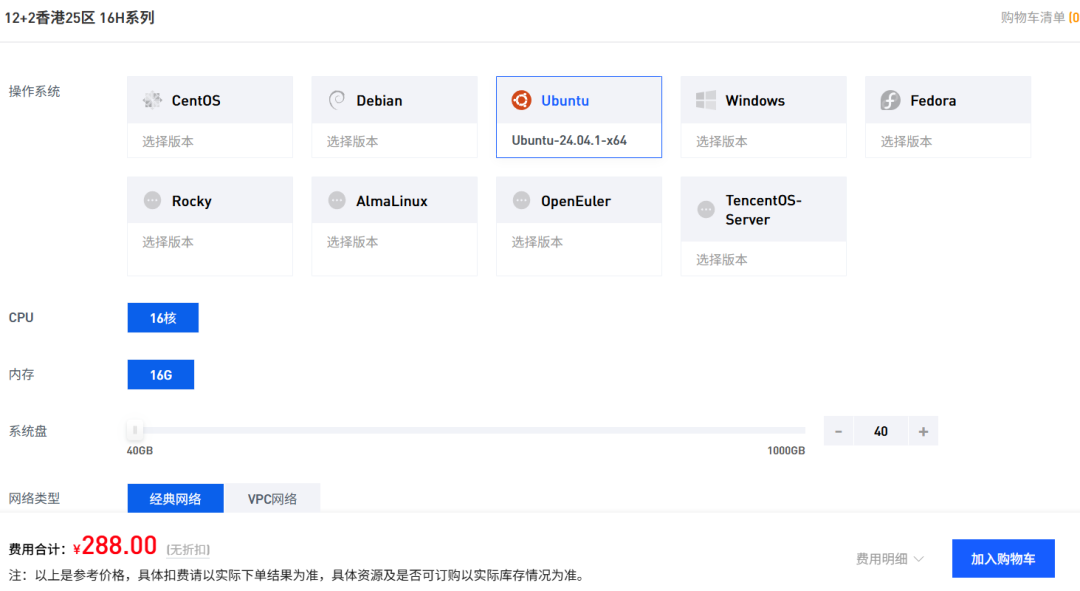1080x591 pixels.
Task: Click the disk size input showing 40
Action: 880,431
